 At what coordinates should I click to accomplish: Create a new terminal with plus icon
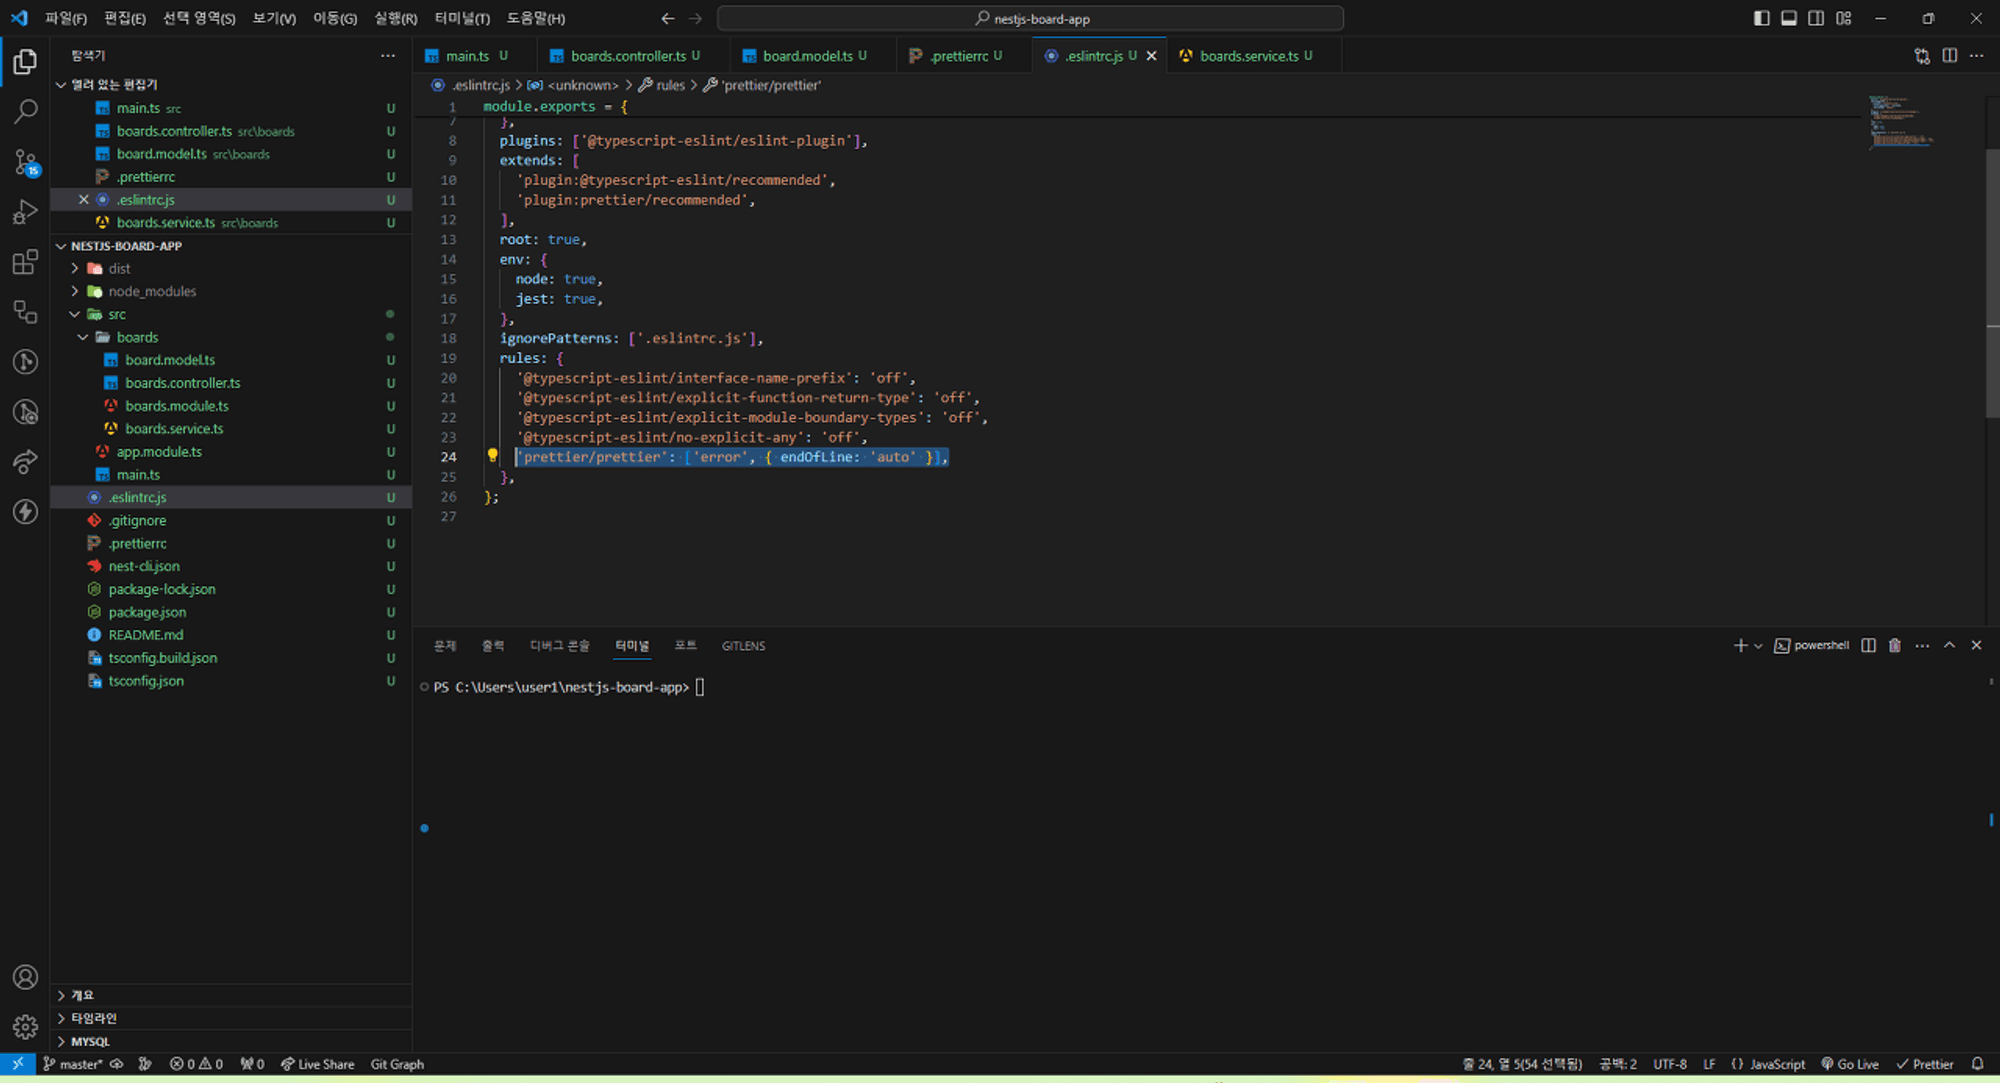1740,646
